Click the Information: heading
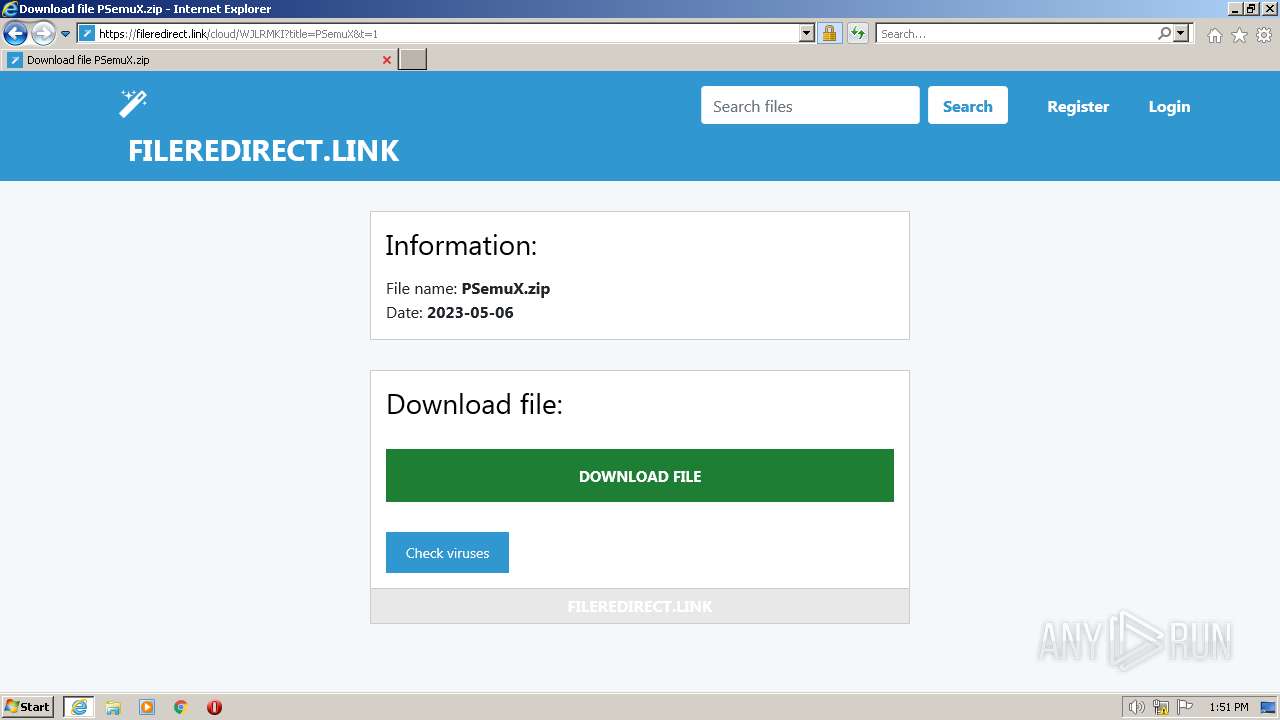1280x720 pixels. pos(461,246)
